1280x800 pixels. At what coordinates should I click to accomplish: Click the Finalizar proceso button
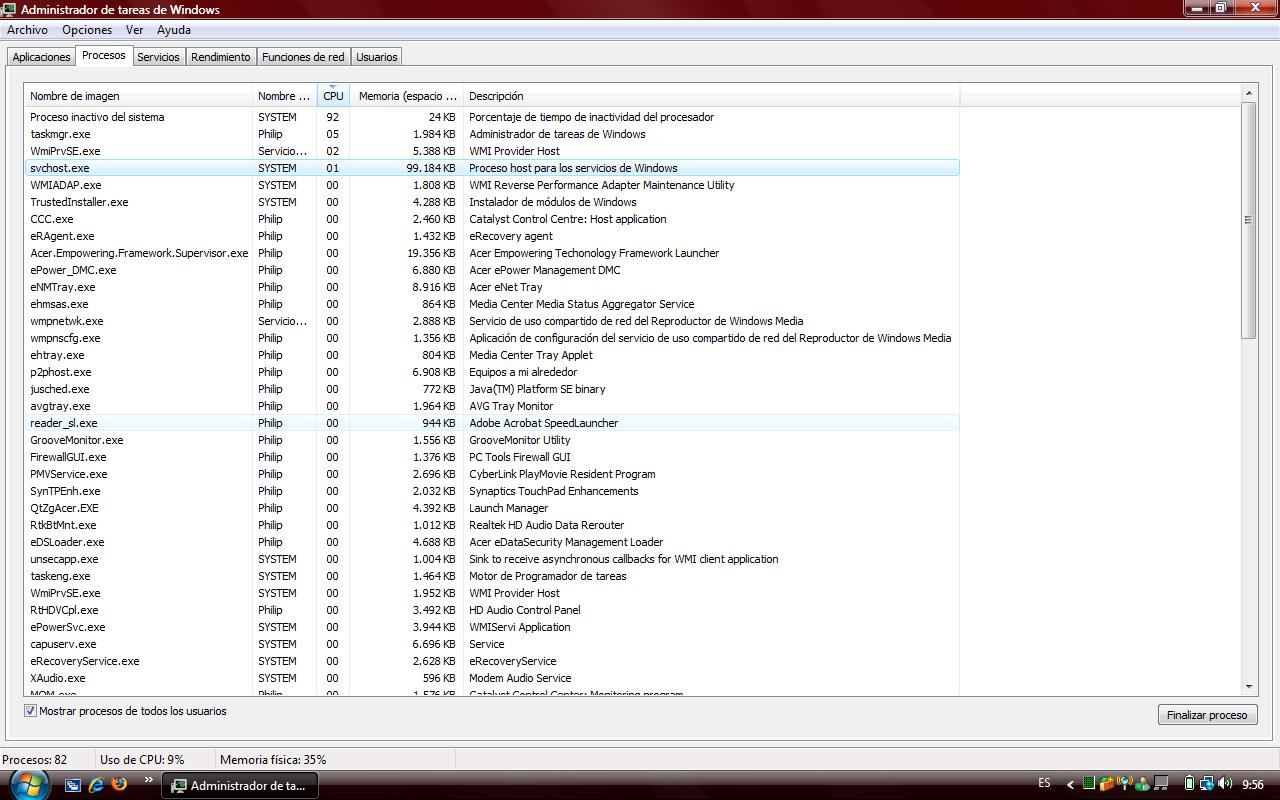pyautogui.click(x=1207, y=714)
